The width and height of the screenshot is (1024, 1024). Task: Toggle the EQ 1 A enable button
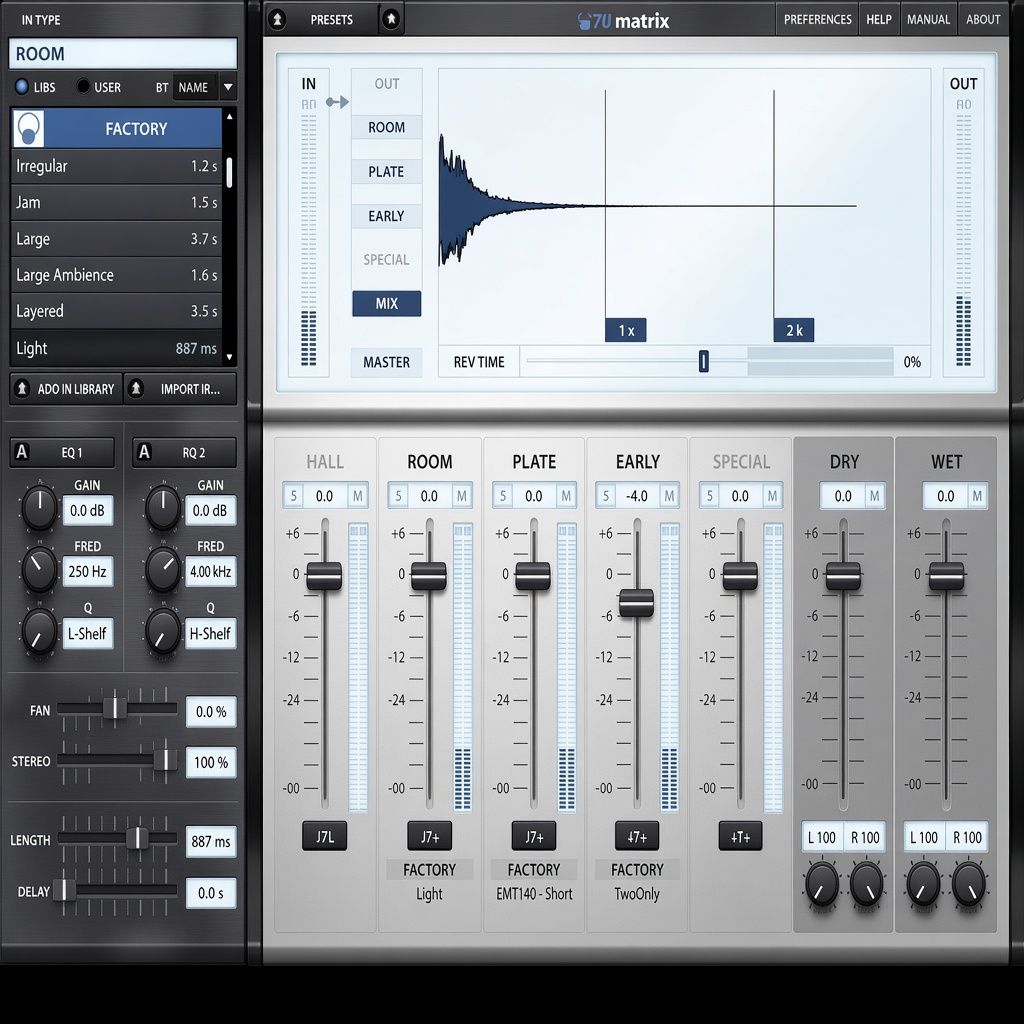coord(22,452)
